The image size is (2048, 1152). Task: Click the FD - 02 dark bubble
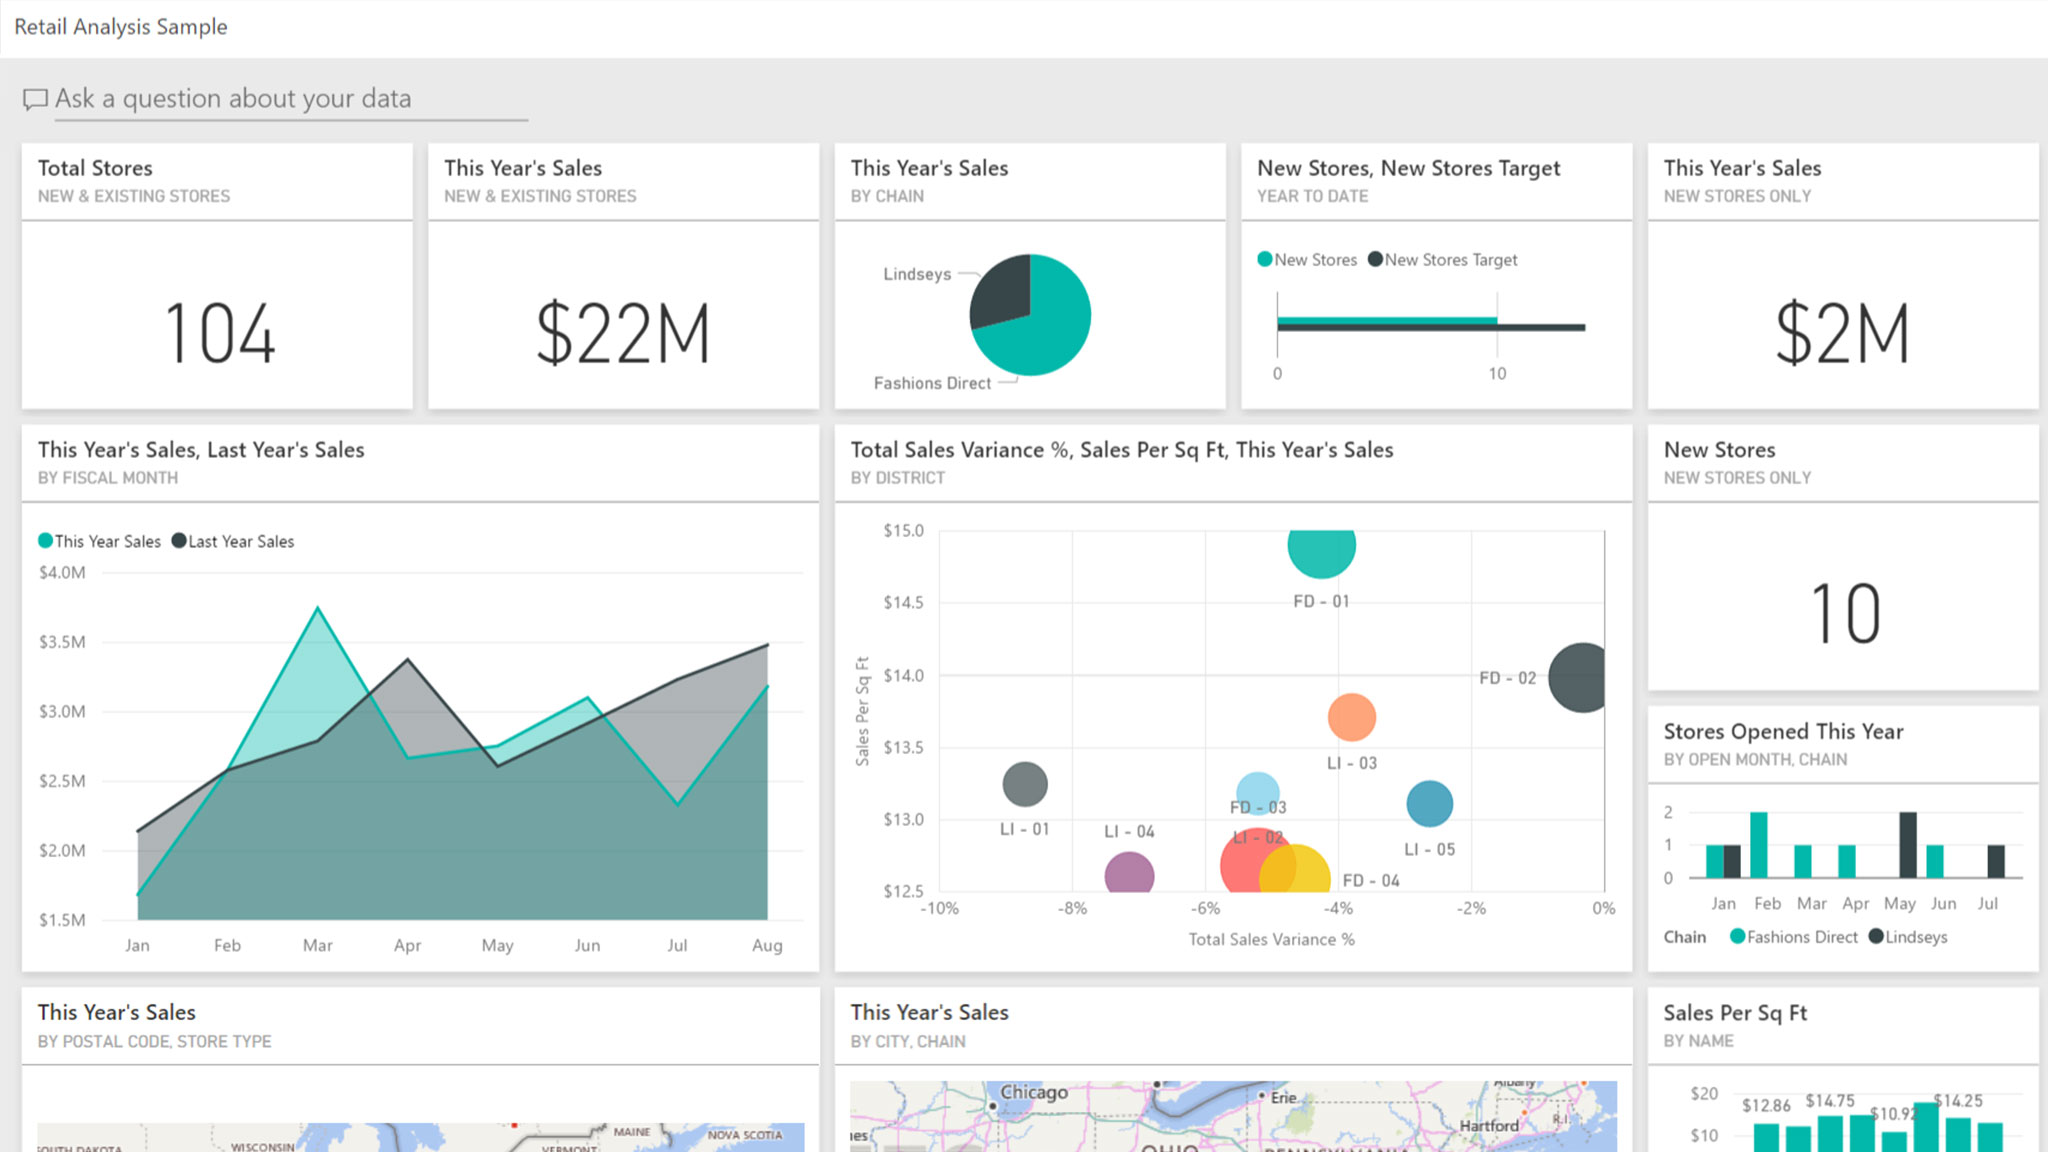coord(1580,678)
